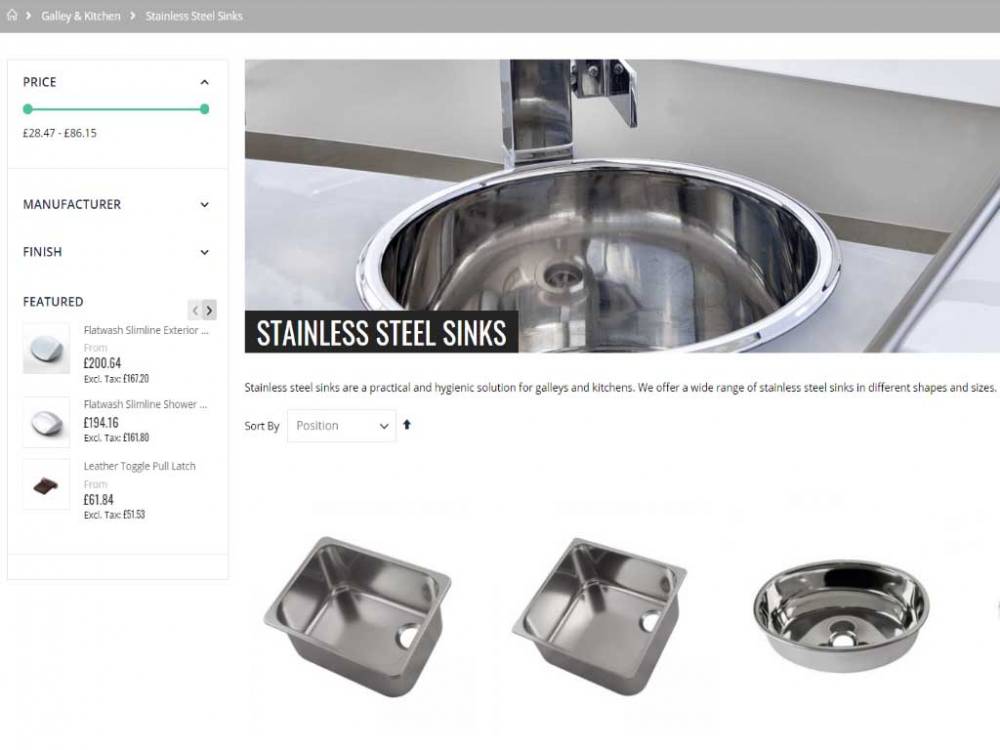Open Galley & Kitchen breadcrumb link

(80, 16)
